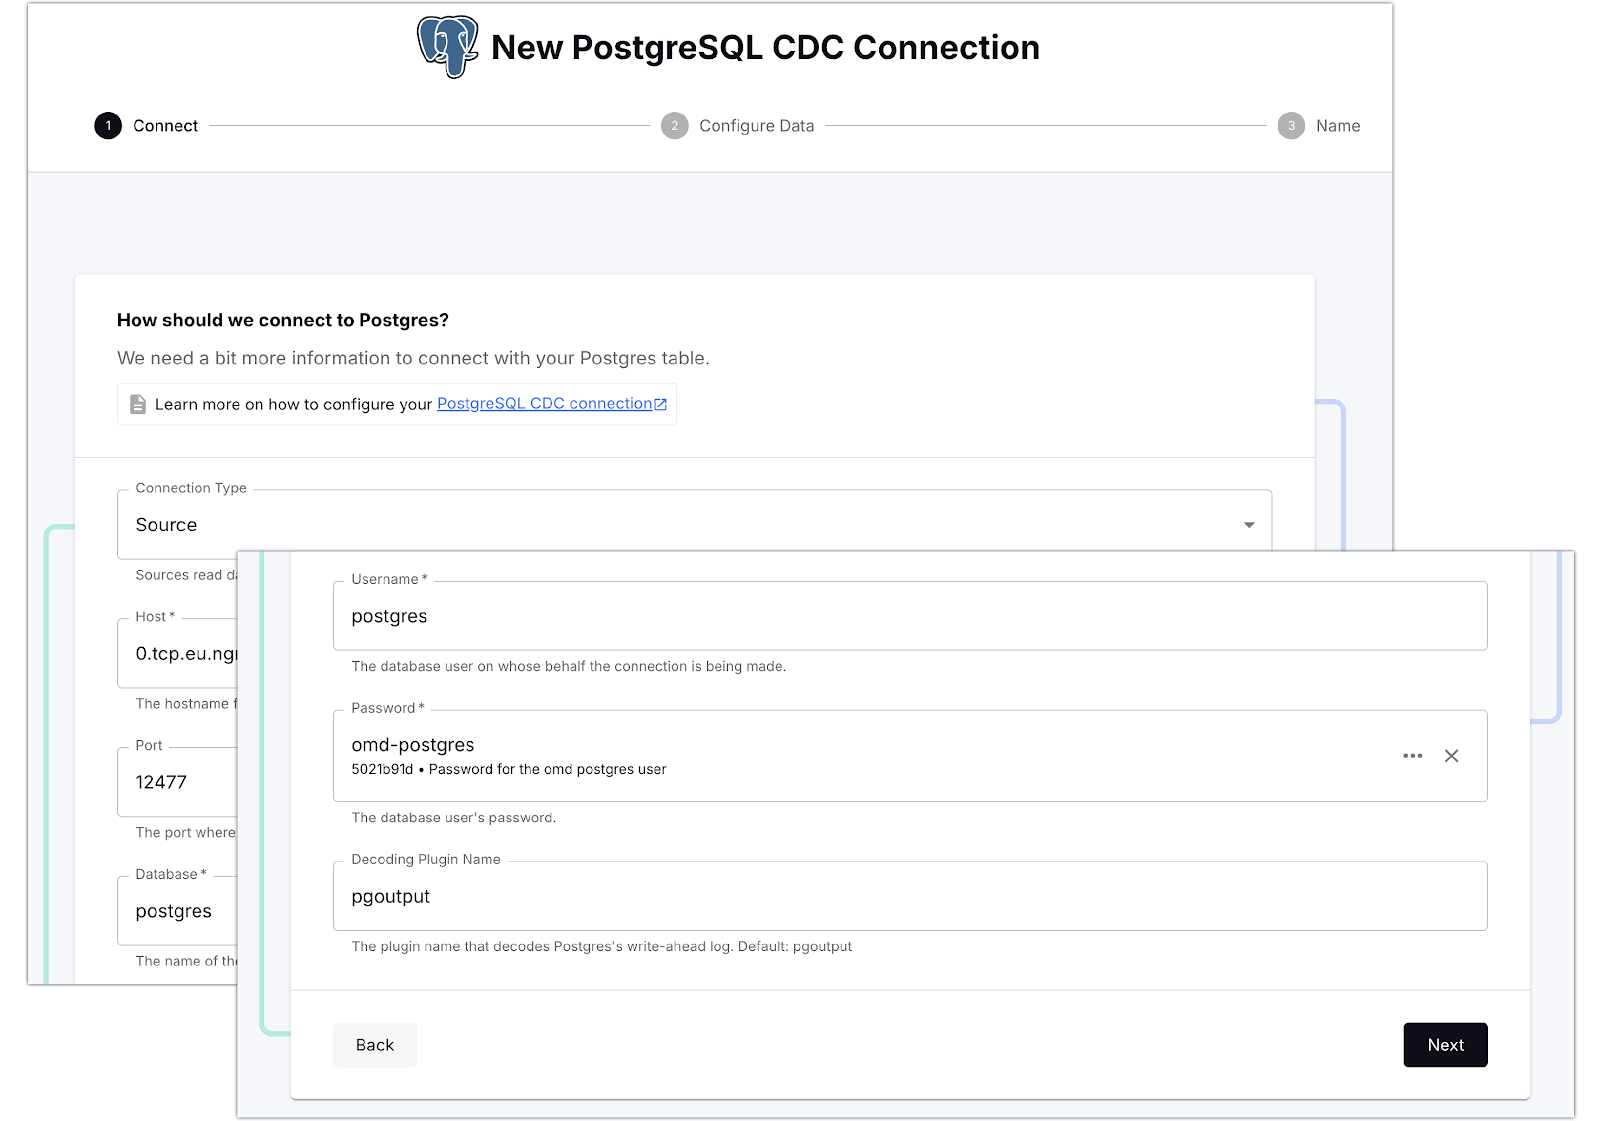Open the three-dots menu in Password field

1412,756
